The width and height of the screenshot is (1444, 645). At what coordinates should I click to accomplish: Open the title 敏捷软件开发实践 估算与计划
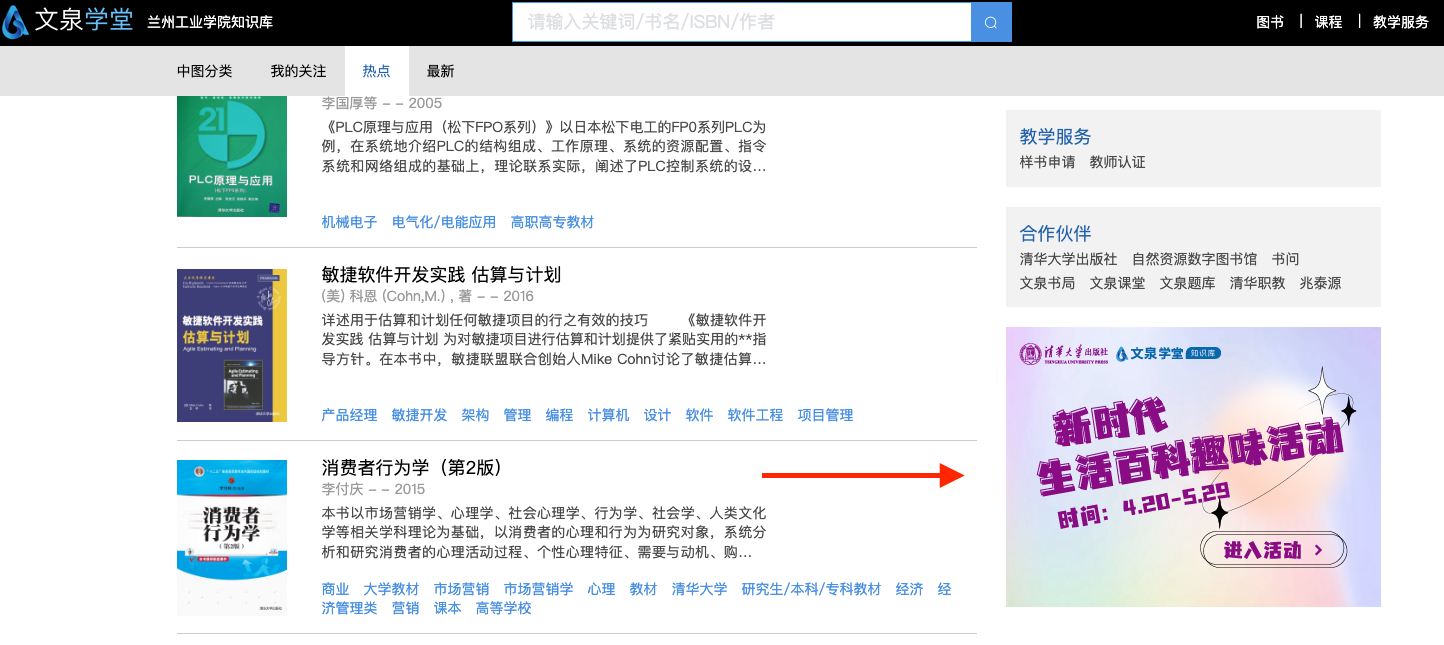click(x=441, y=275)
